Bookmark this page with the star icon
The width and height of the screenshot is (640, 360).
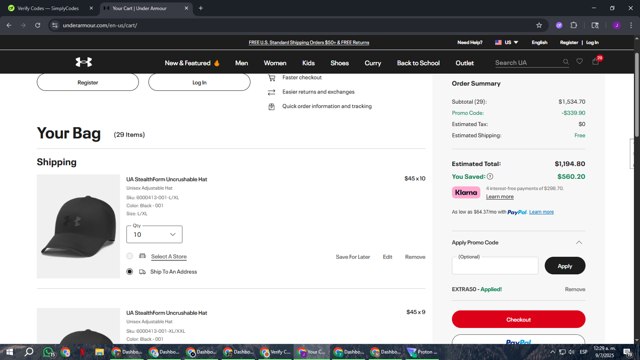tap(539, 25)
